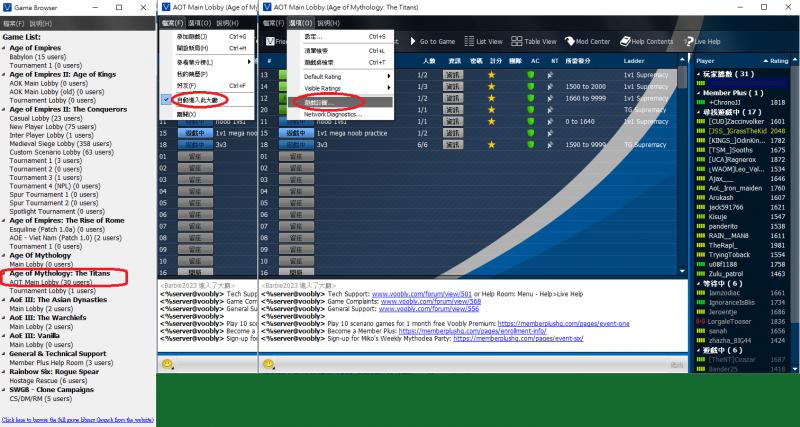Open Help Contents from the toolbar
800x427 pixels.
[x=646, y=41]
